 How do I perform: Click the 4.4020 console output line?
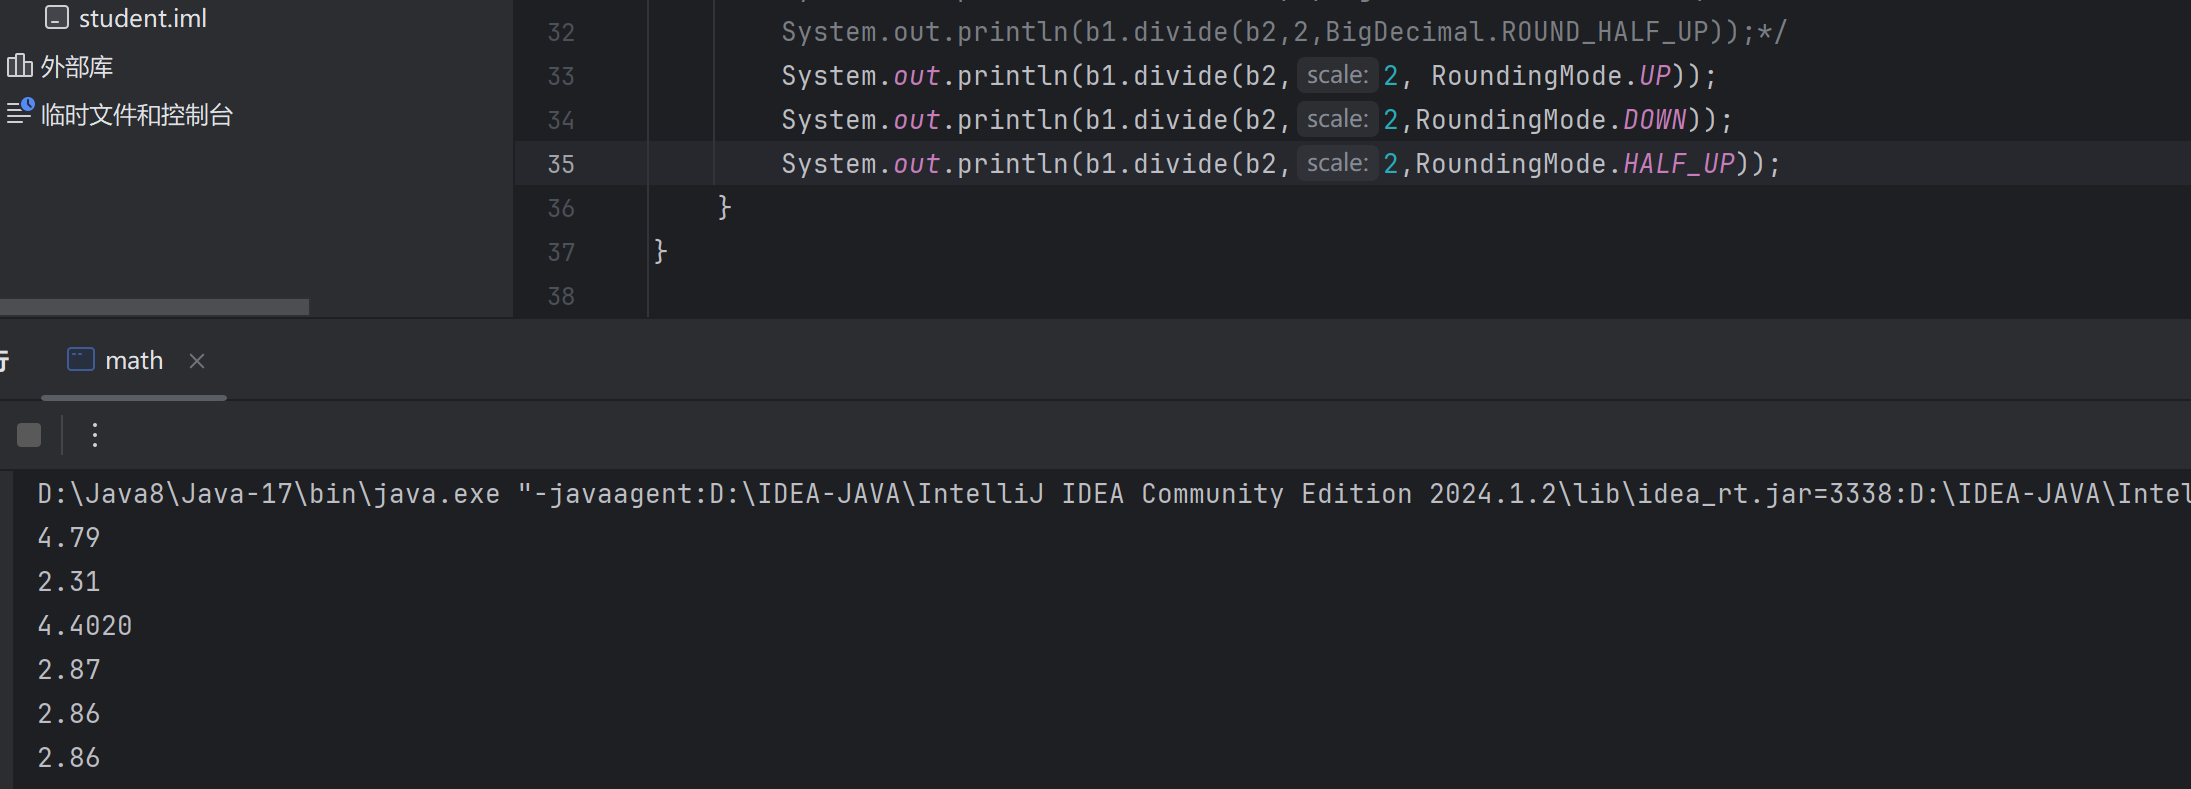point(85,626)
